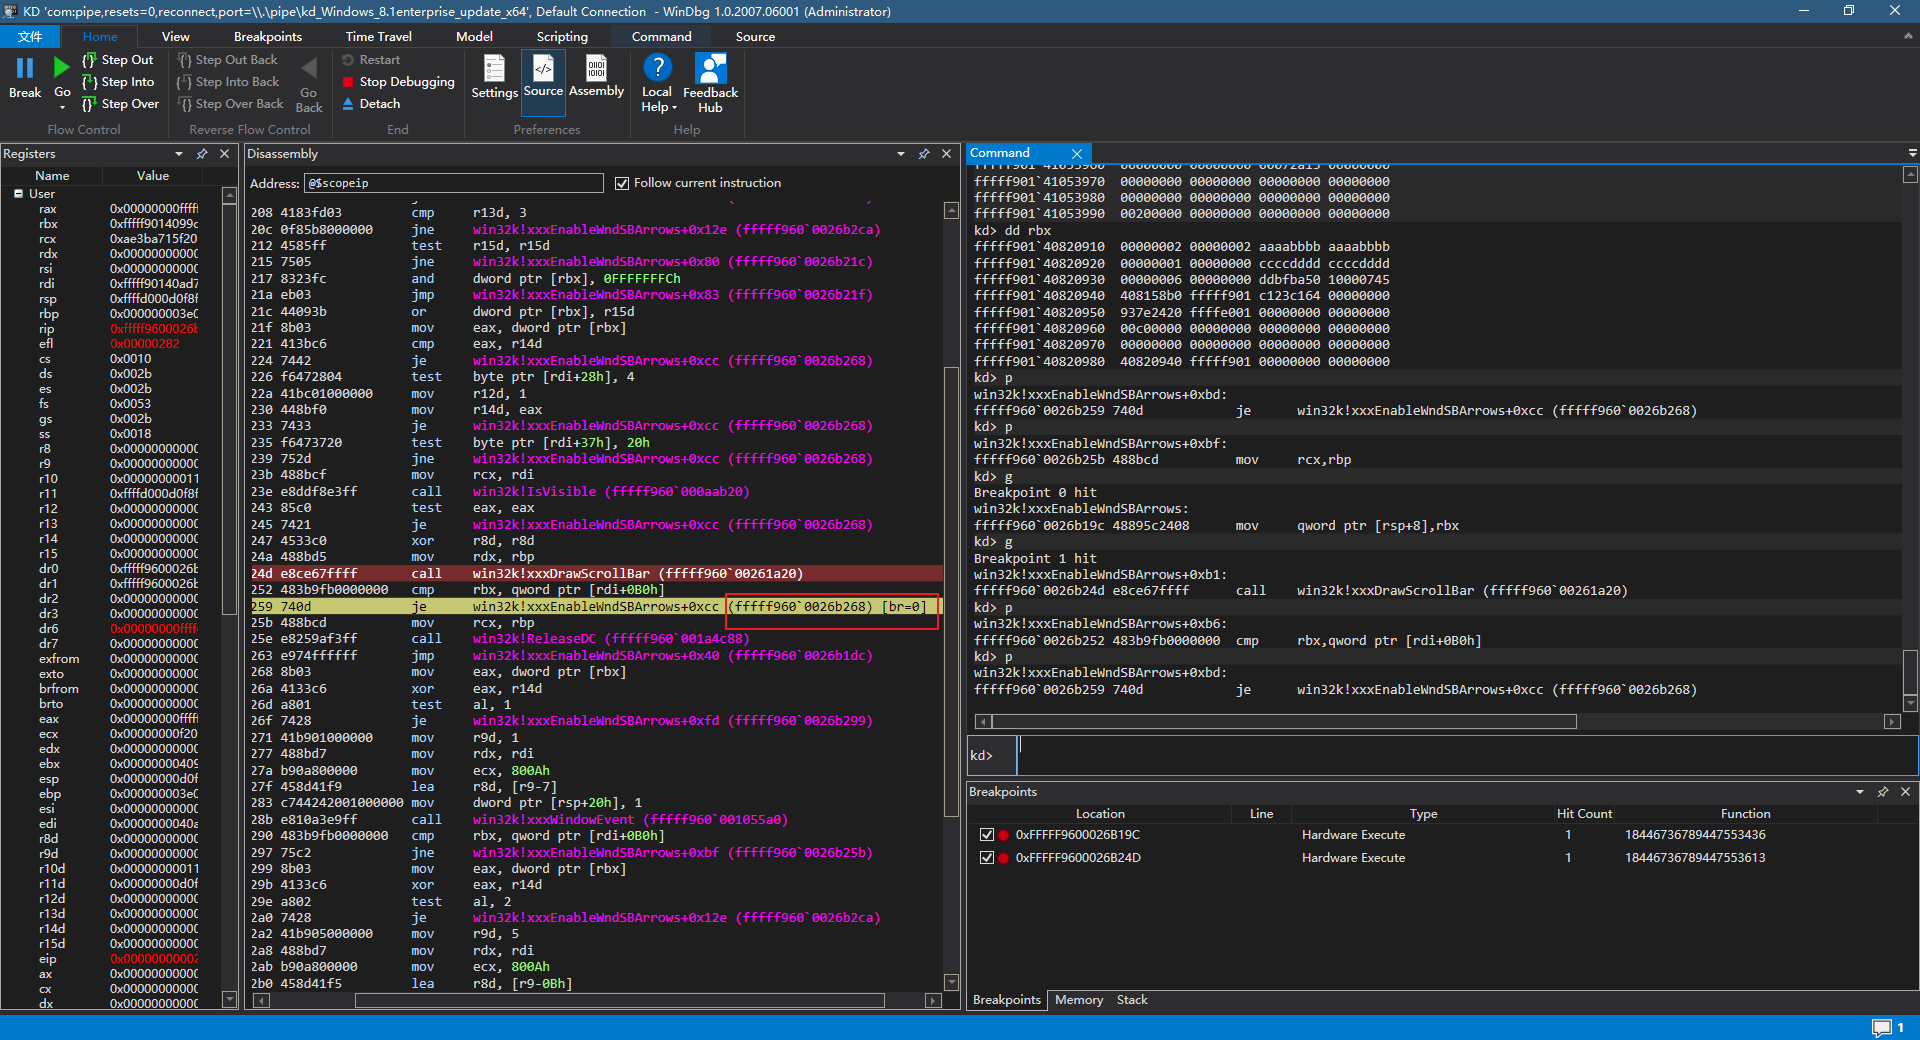Pin the Registers panel
This screenshot has width=1920, height=1040.
(202, 154)
